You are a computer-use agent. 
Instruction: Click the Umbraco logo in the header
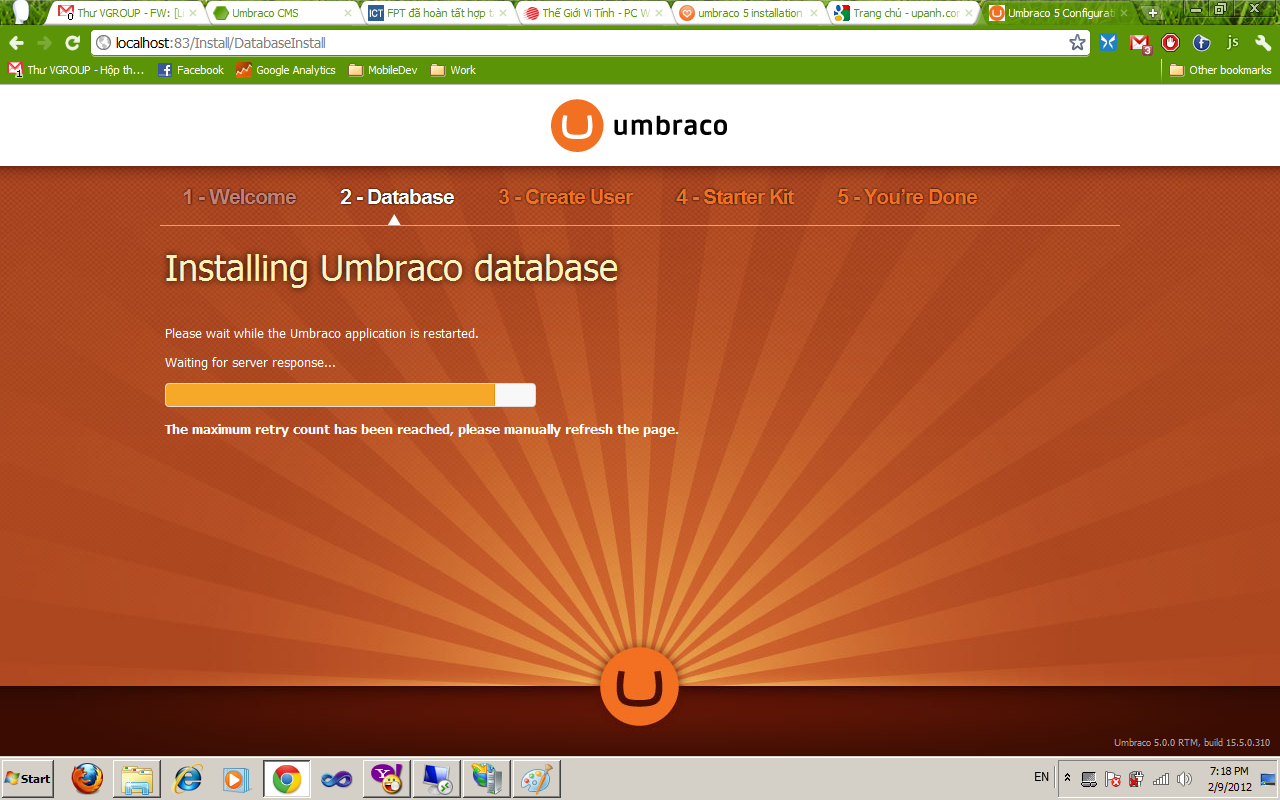pyautogui.click(x=639, y=126)
